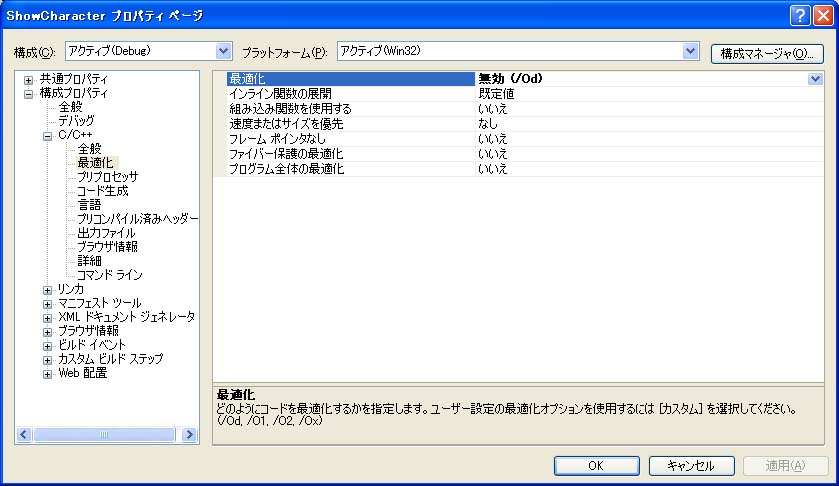Select the デバッグ tree item
The image size is (839, 486).
(77, 121)
